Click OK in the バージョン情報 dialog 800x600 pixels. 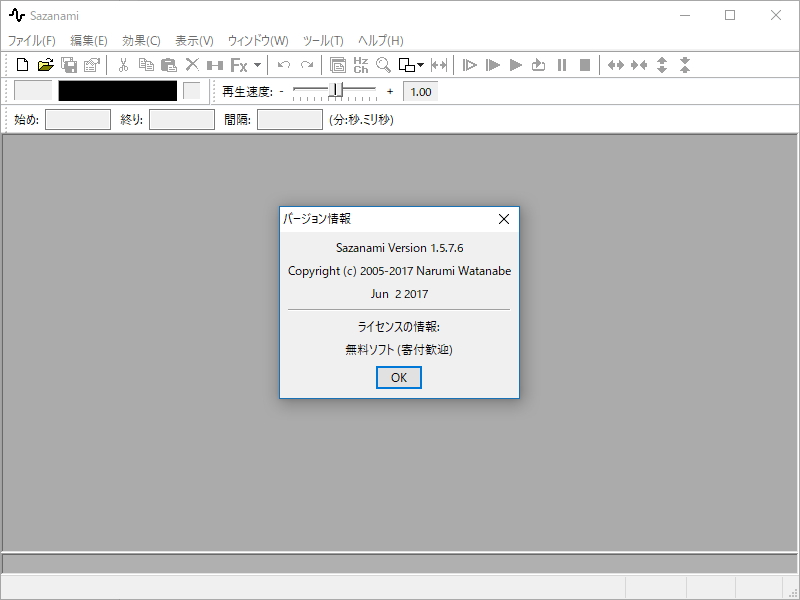pos(399,378)
